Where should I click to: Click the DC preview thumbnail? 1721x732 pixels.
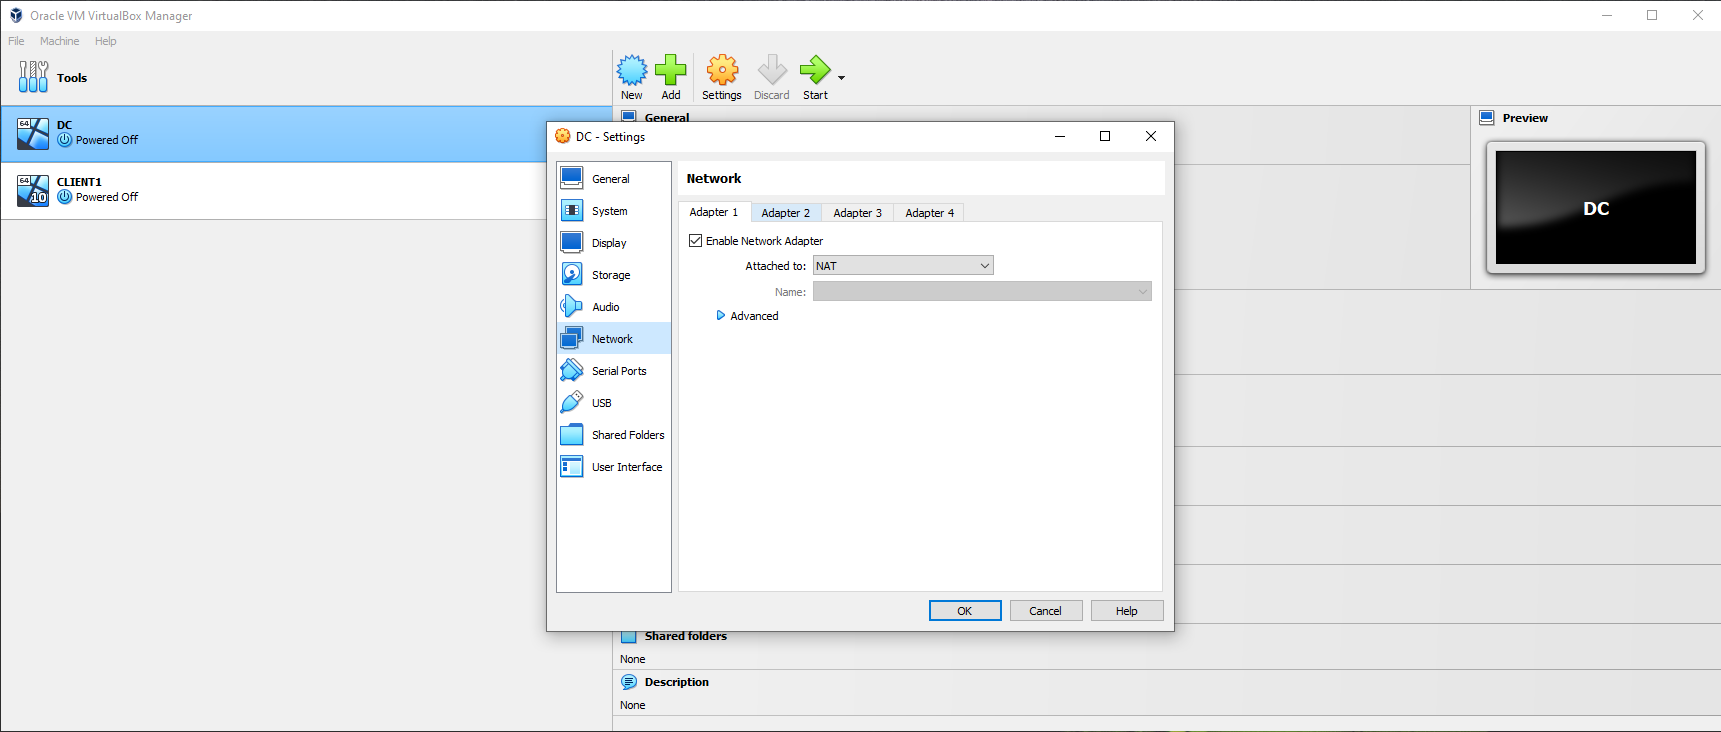[1596, 208]
